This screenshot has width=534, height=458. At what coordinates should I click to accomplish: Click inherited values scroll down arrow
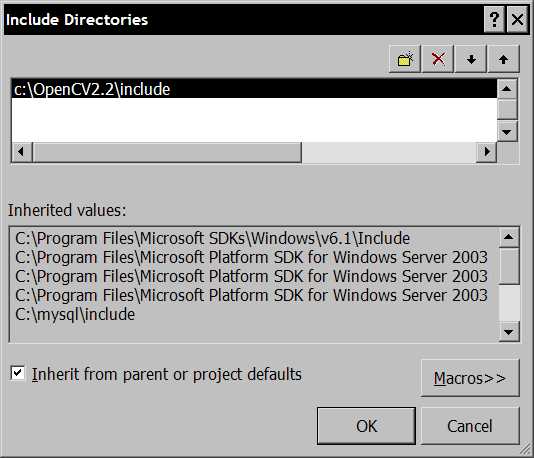pos(509,332)
